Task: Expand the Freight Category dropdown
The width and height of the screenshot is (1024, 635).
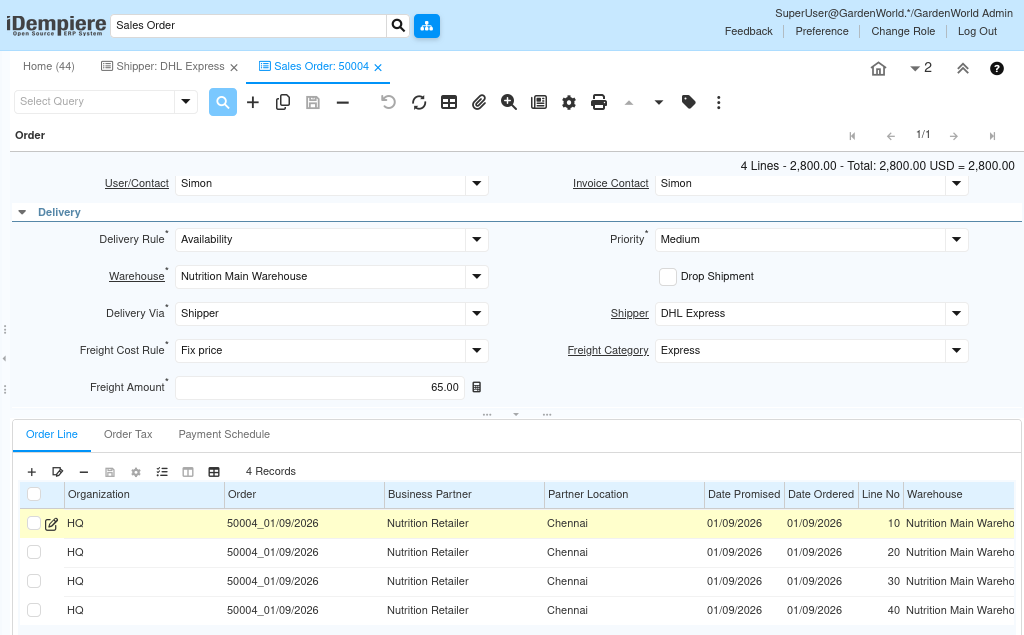Action: [957, 351]
